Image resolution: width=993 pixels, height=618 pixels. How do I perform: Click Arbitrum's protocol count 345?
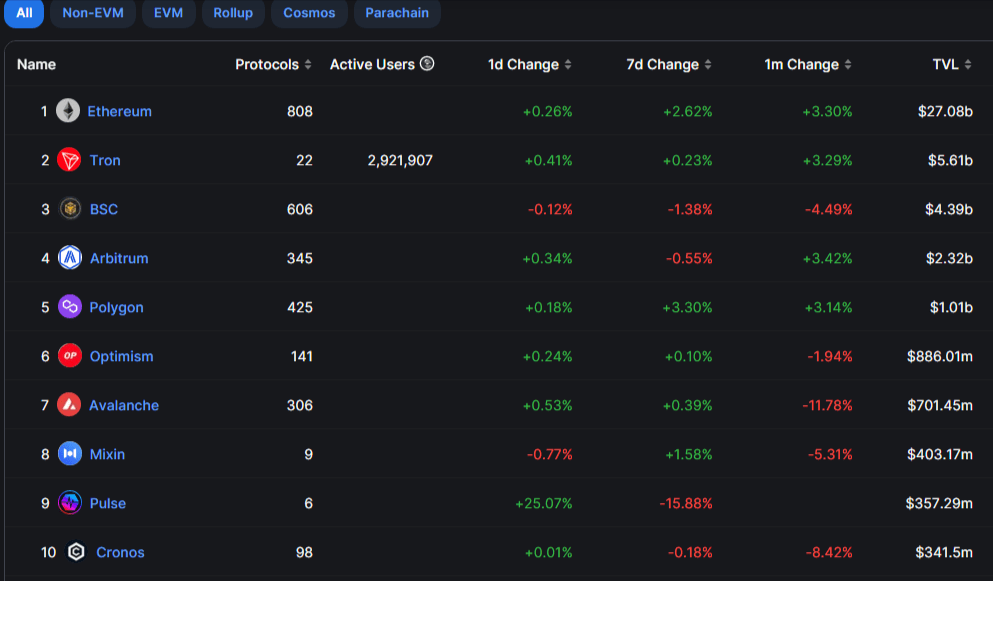pos(300,258)
